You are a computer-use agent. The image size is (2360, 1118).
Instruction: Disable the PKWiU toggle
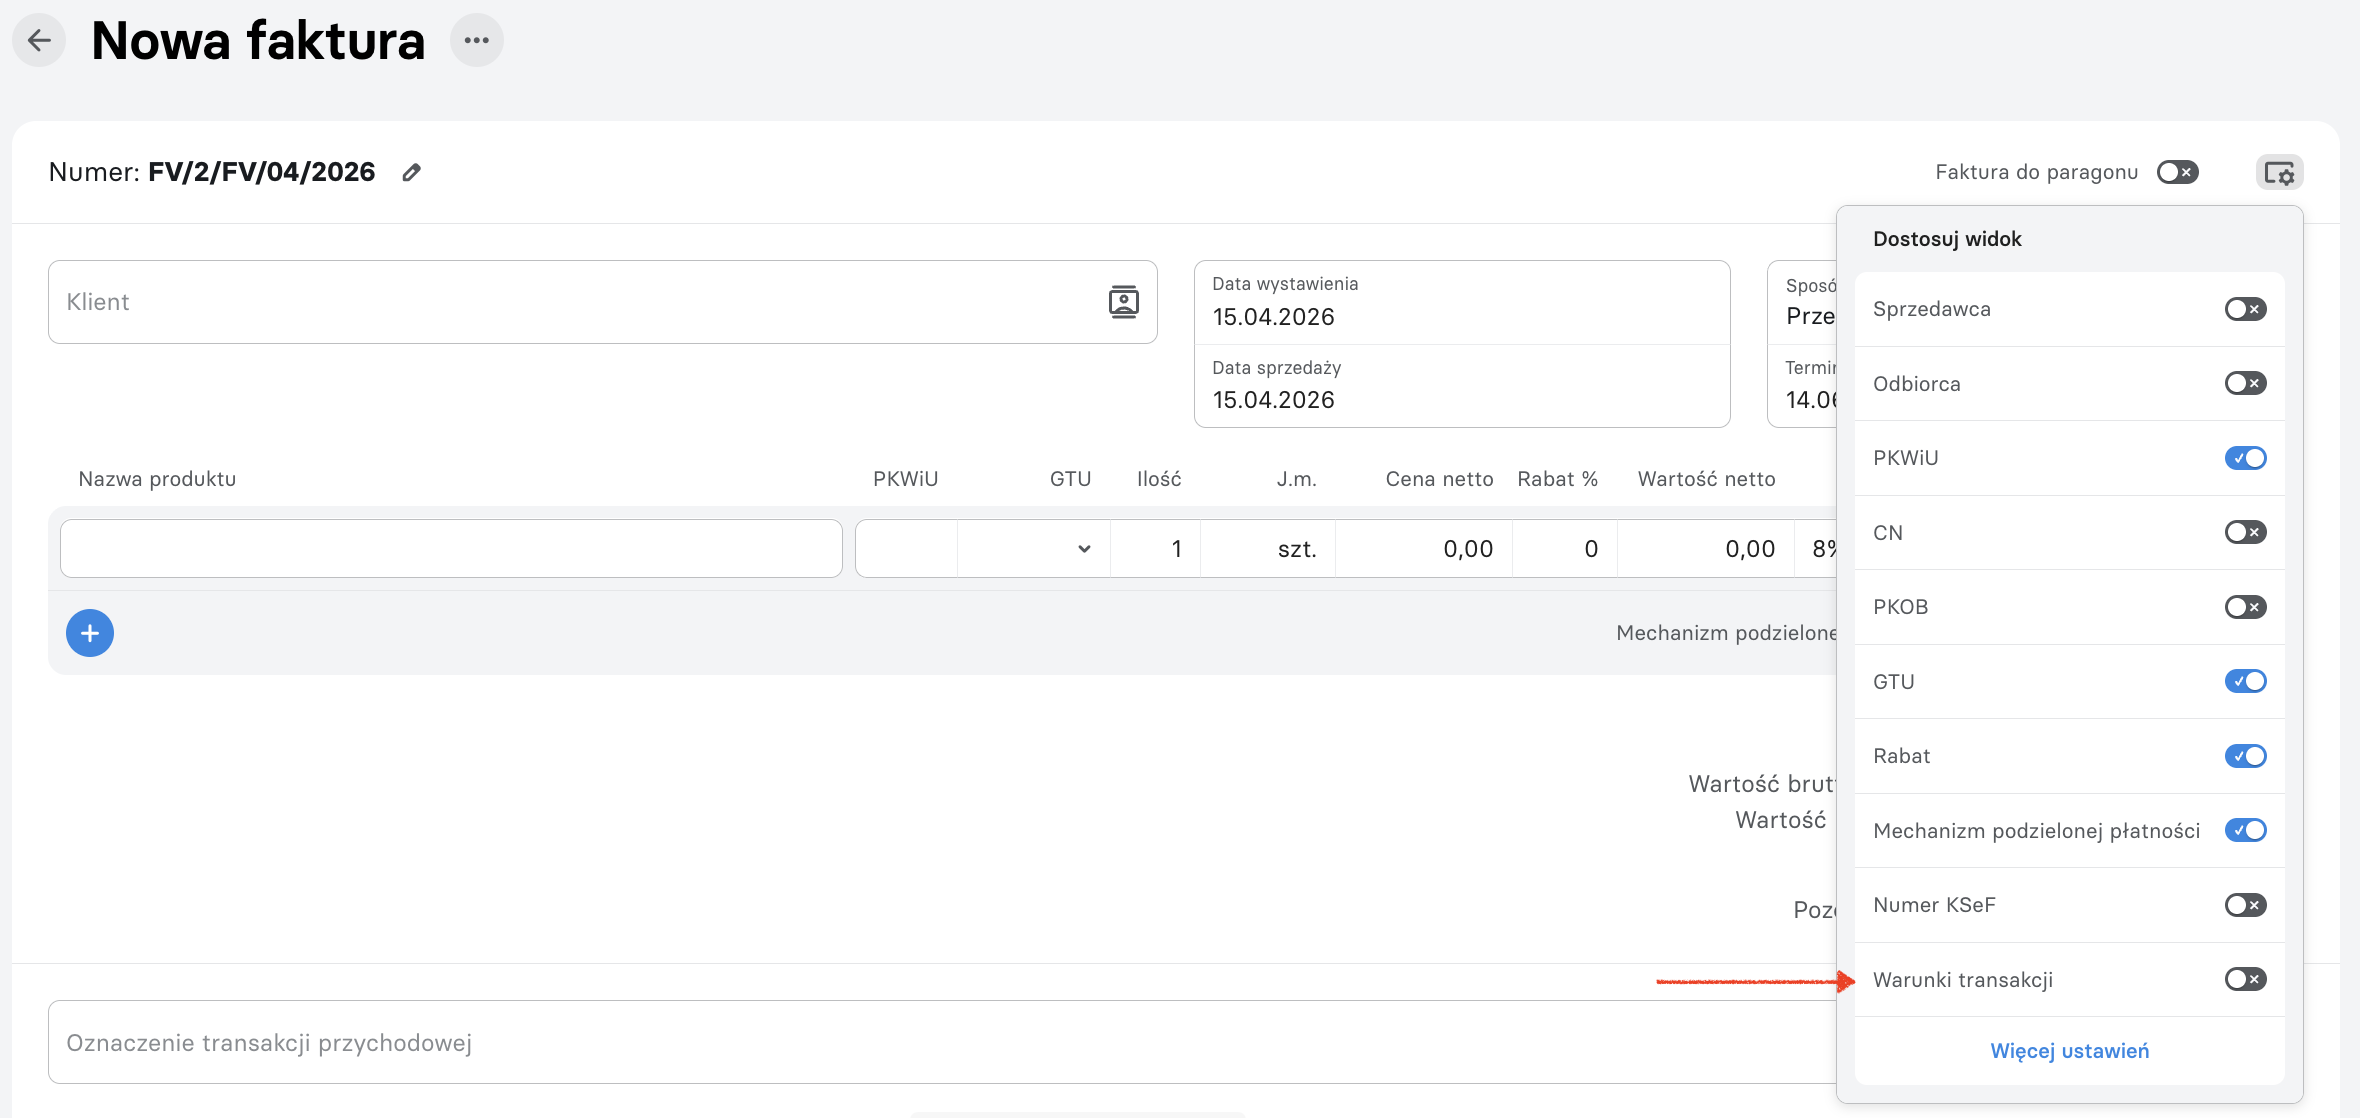tap(2245, 458)
